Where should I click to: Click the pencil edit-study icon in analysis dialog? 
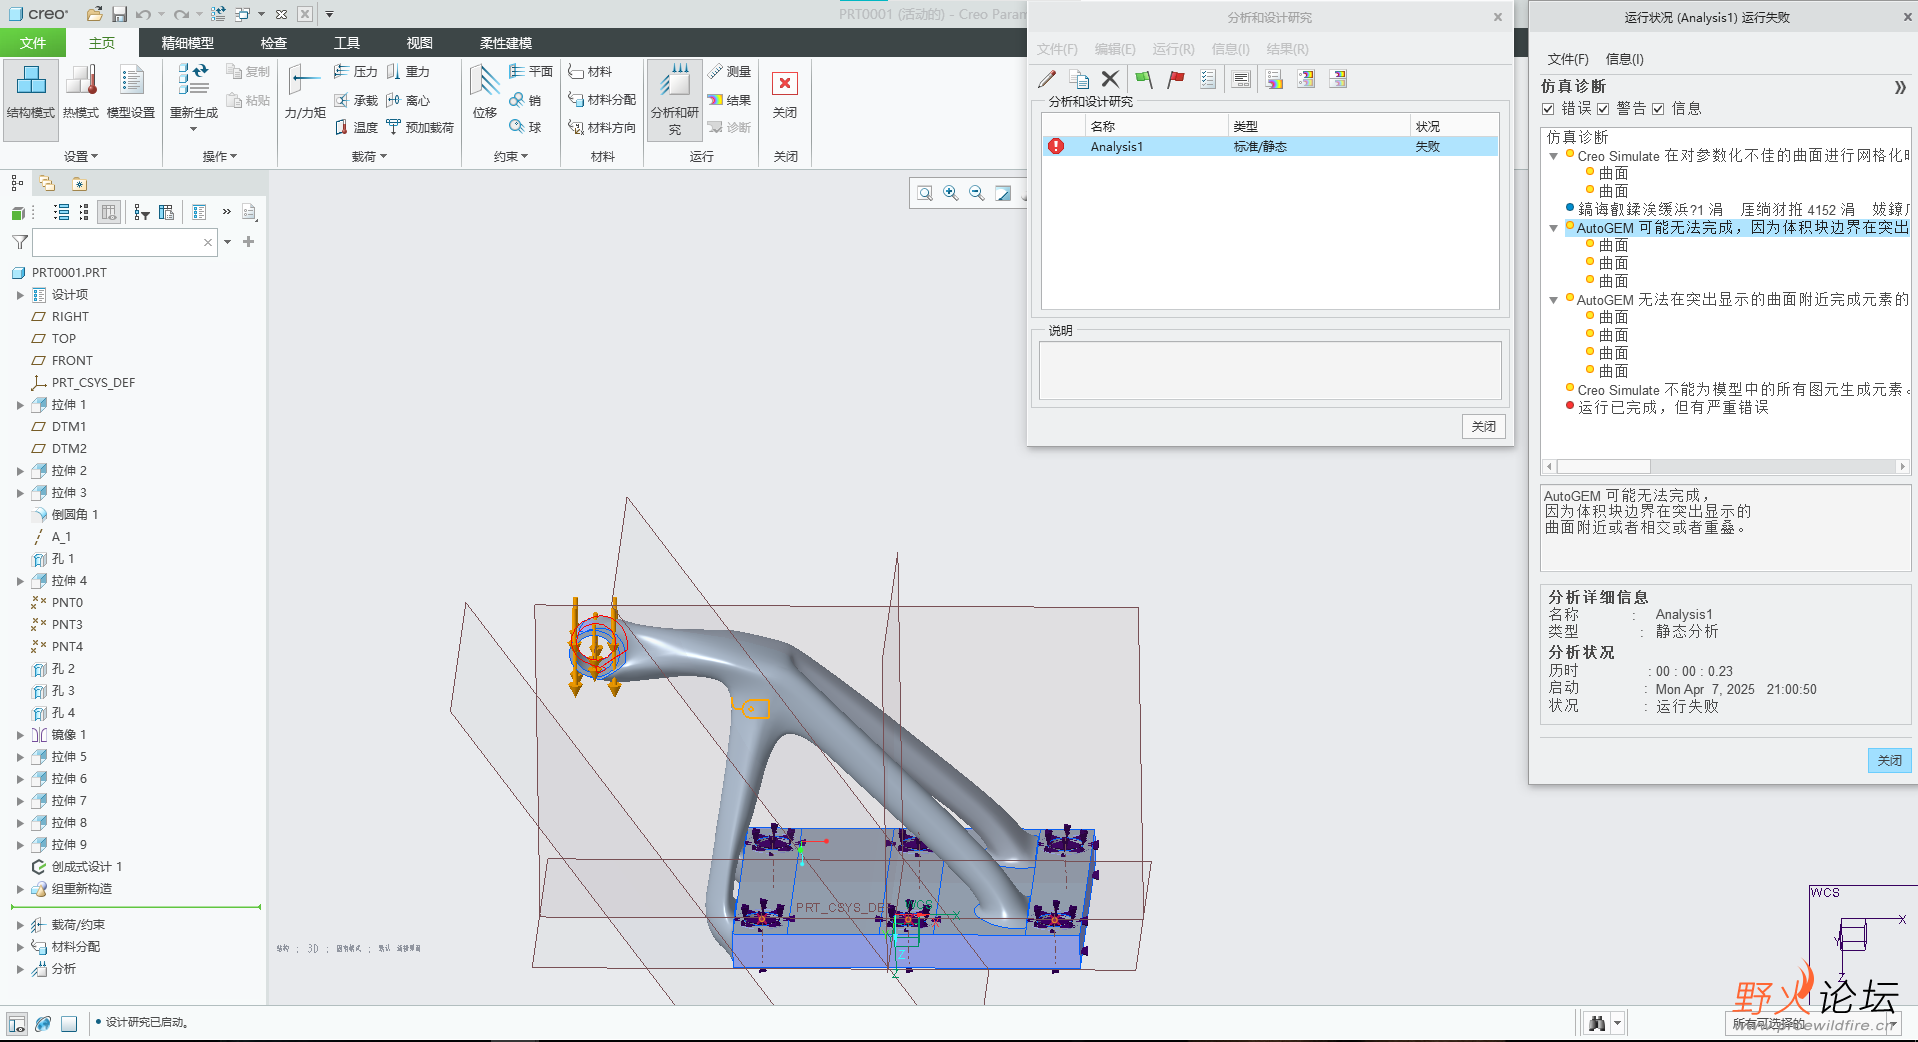point(1047,79)
